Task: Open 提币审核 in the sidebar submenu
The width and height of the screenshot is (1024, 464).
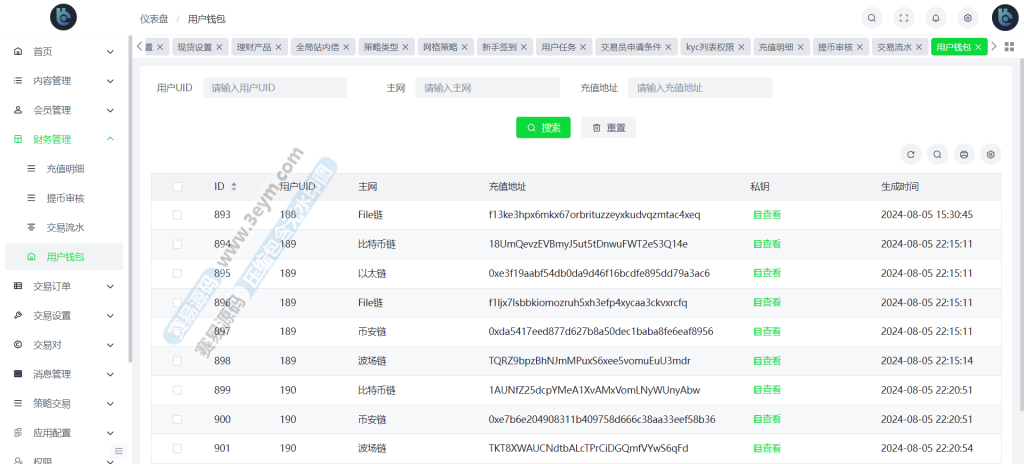Action: pos(65,198)
